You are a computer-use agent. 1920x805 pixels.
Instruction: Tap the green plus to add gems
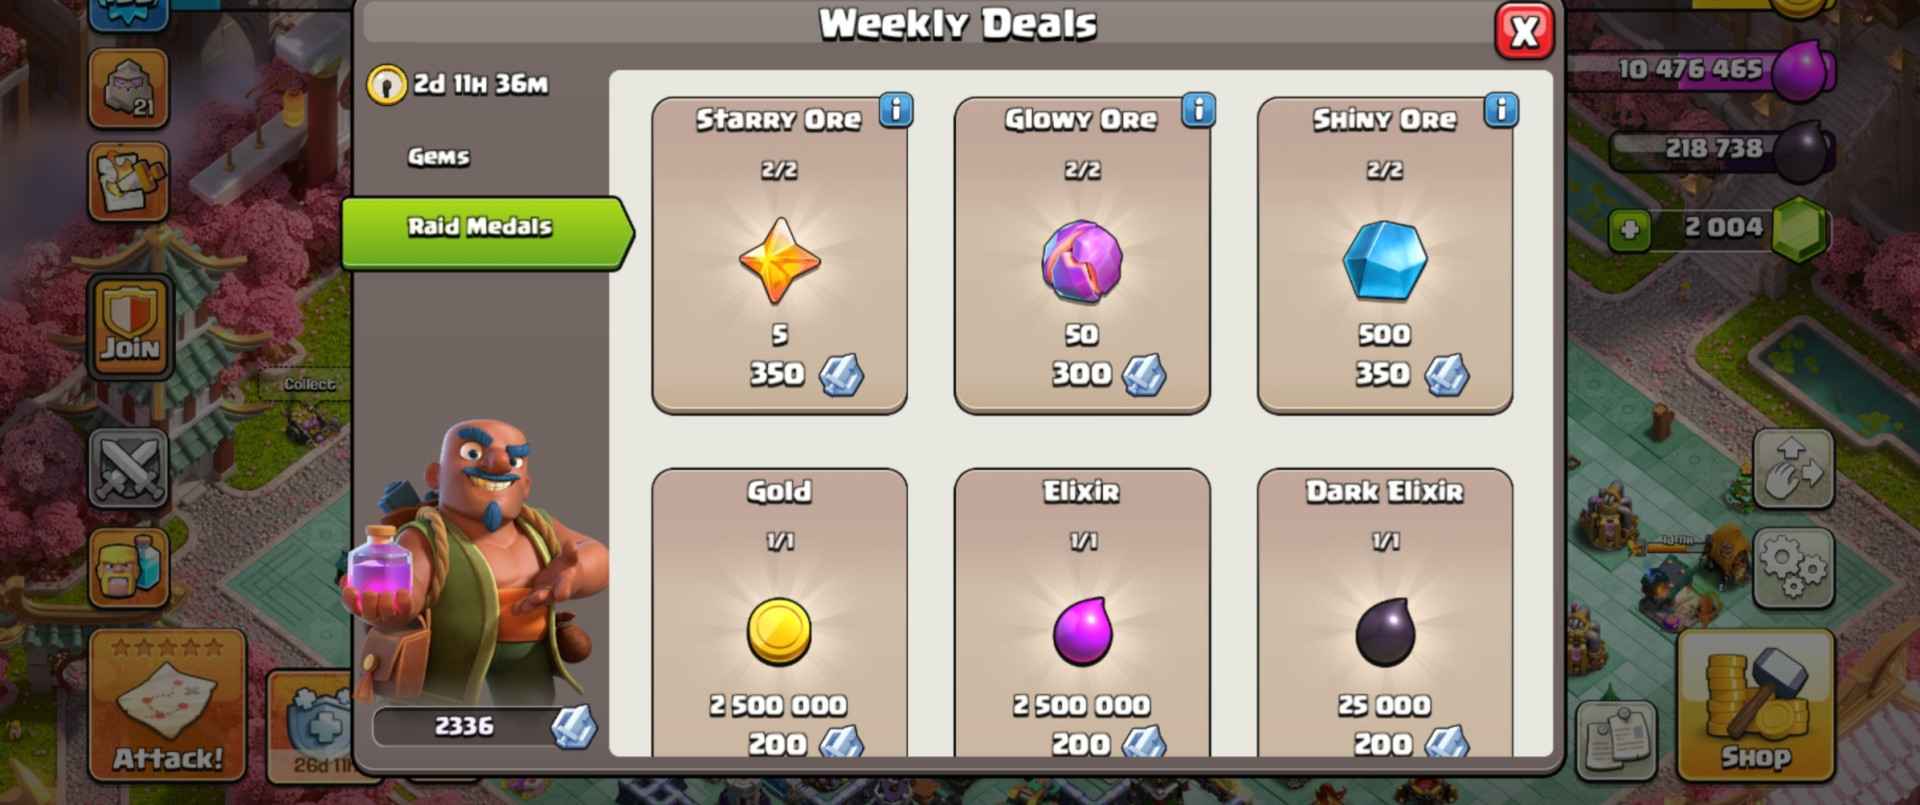(x=1630, y=230)
